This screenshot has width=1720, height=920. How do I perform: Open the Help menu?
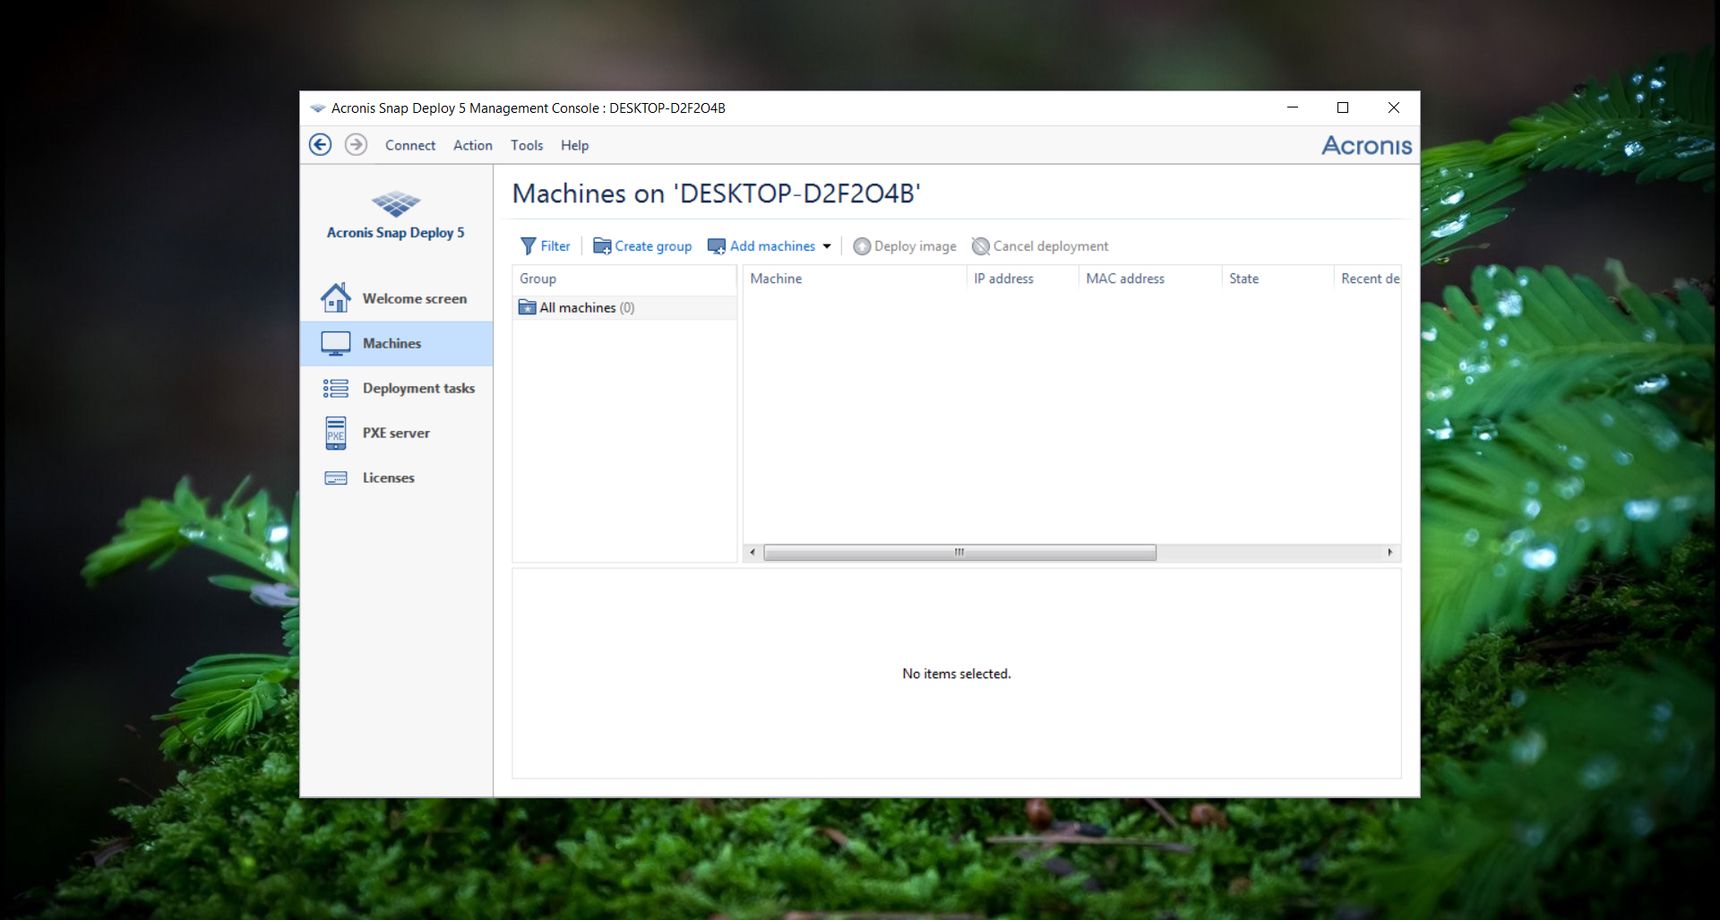pos(575,145)
